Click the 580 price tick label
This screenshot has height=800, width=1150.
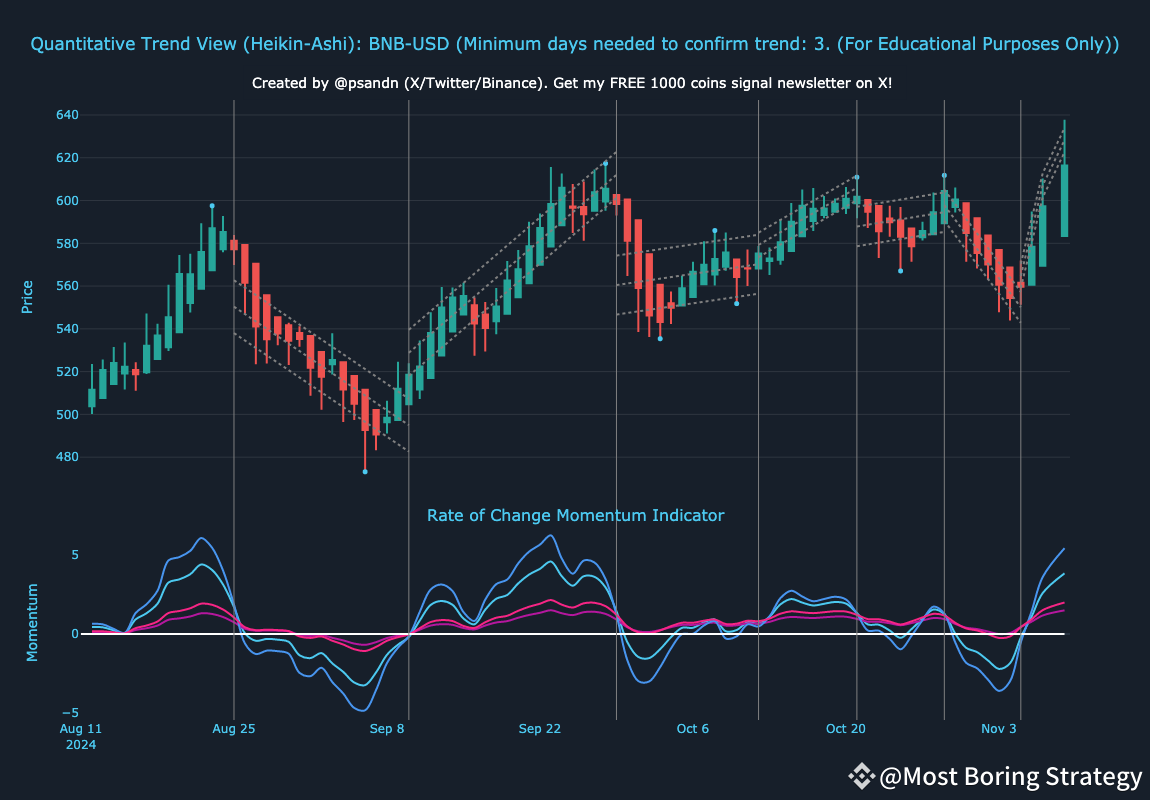[67, 243]
